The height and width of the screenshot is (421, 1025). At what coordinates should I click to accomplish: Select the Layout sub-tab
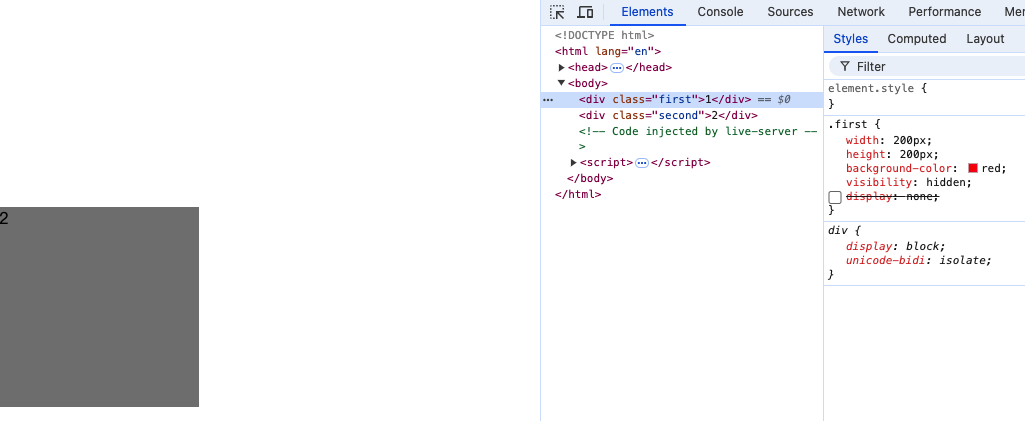984,39
